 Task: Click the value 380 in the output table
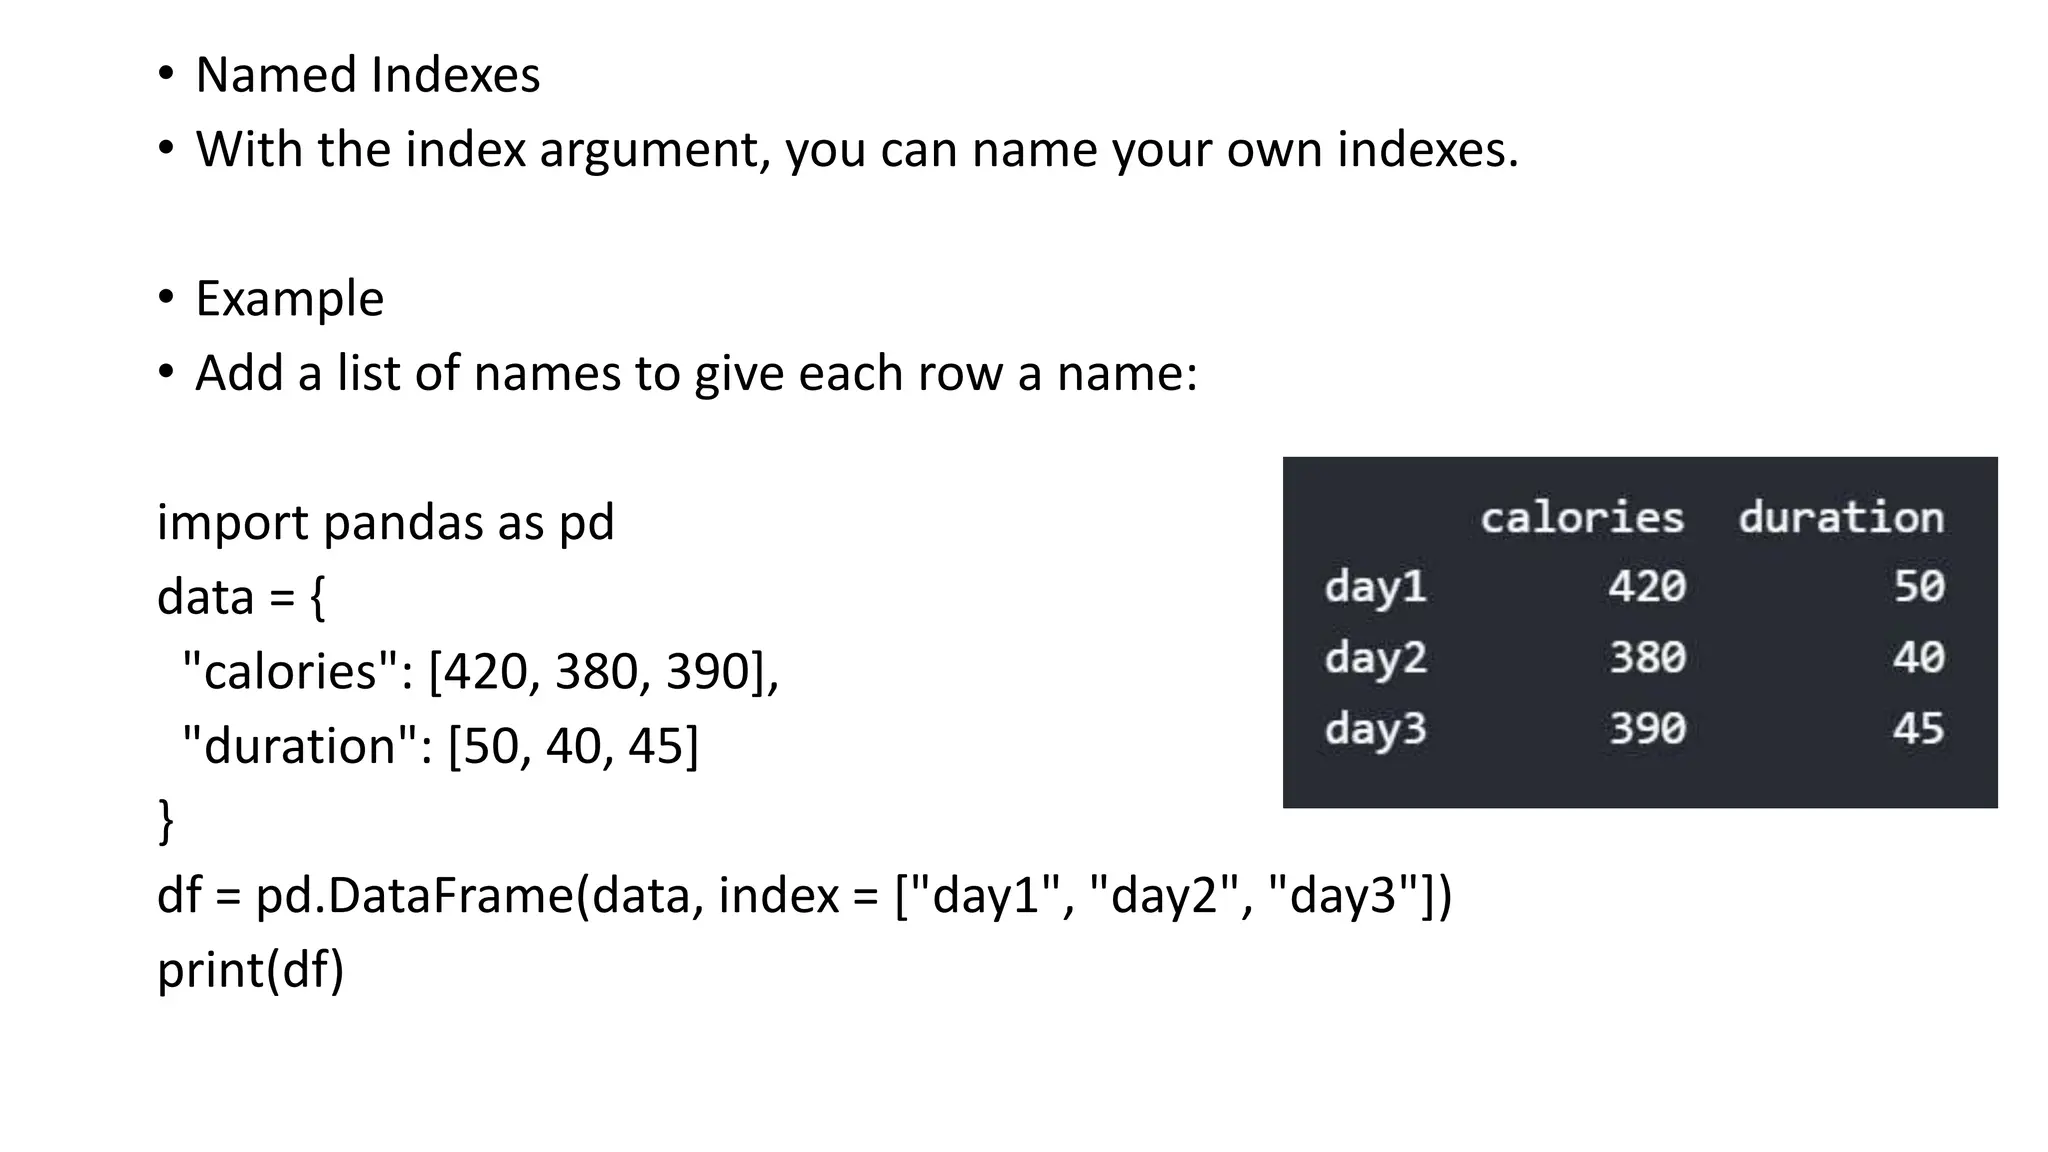tap(1646, 658)
